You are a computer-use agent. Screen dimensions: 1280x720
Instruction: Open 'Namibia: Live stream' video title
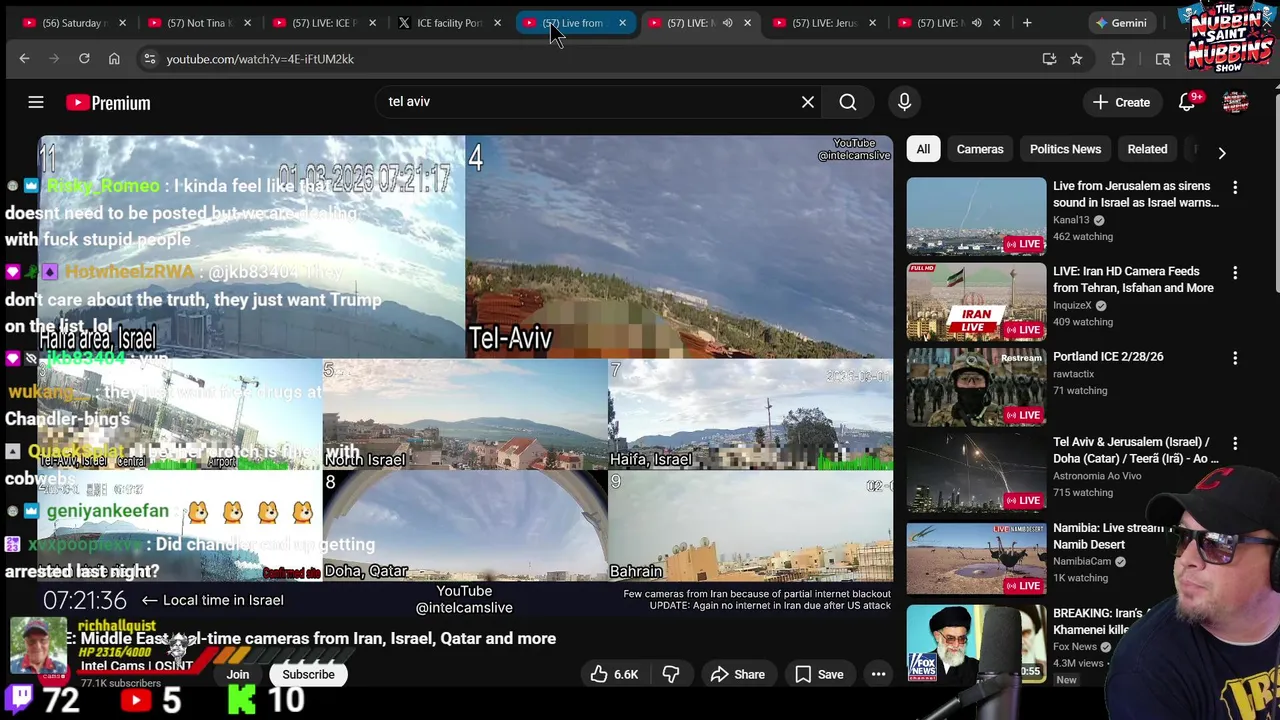[x=1108, y=536]
